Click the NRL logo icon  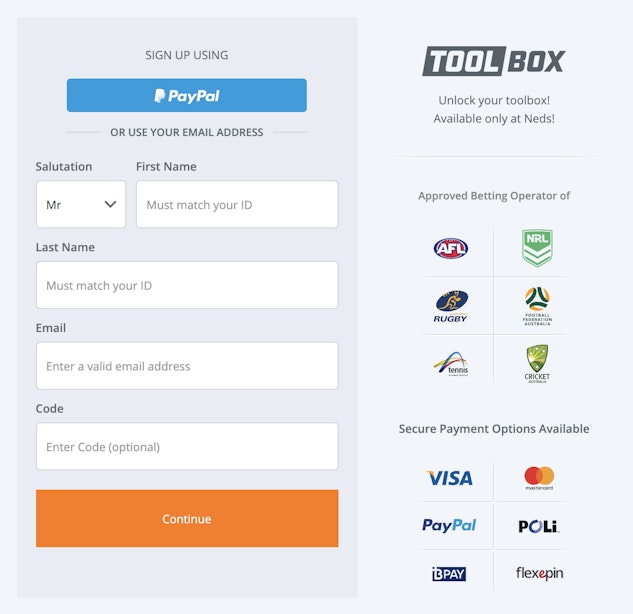(x=537, y=248)
